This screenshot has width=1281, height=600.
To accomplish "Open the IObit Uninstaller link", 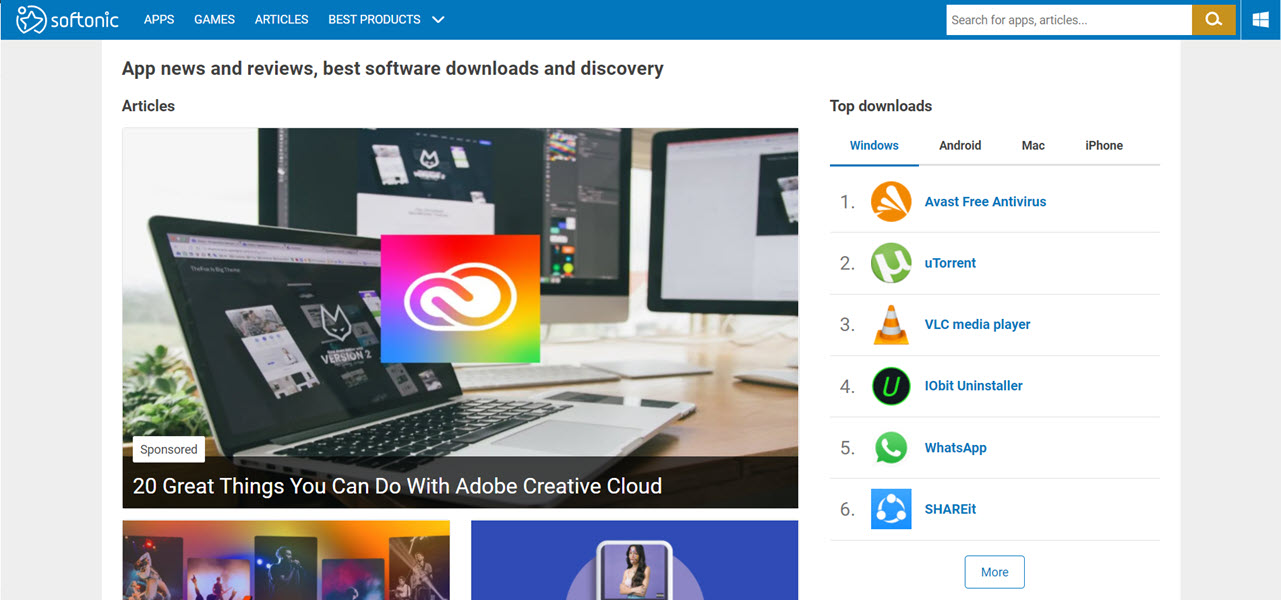I will click(973, 386).
